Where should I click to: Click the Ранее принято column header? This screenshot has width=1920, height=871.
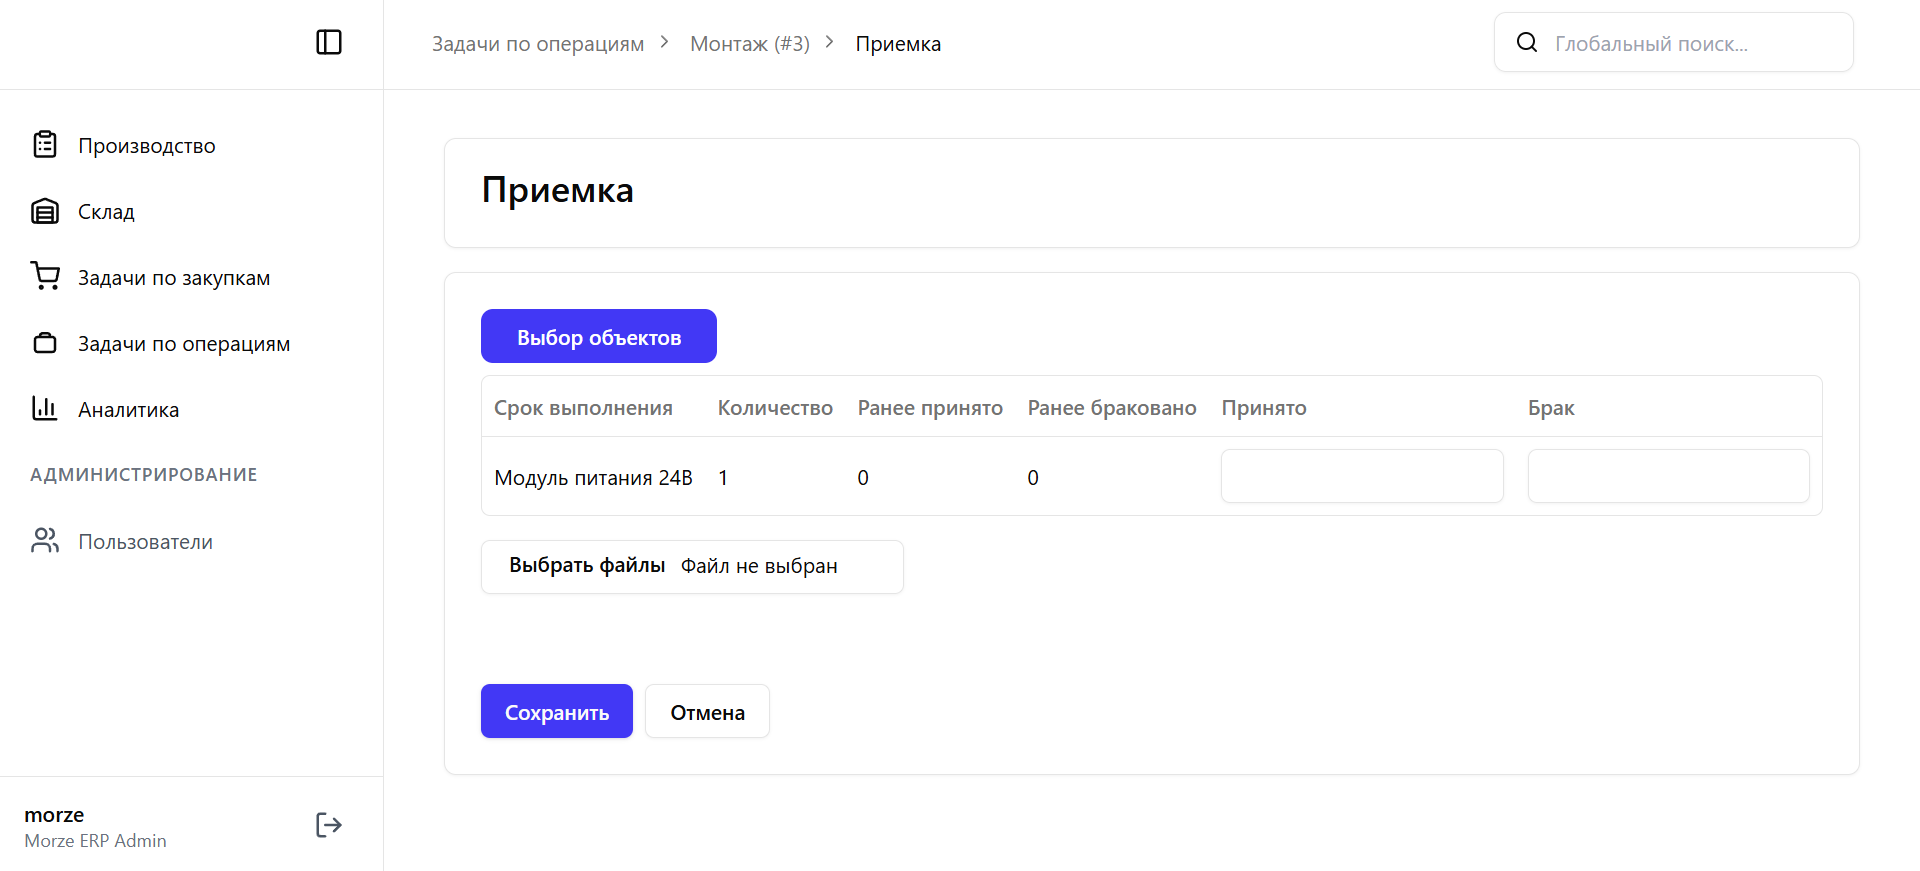(930, 408)
